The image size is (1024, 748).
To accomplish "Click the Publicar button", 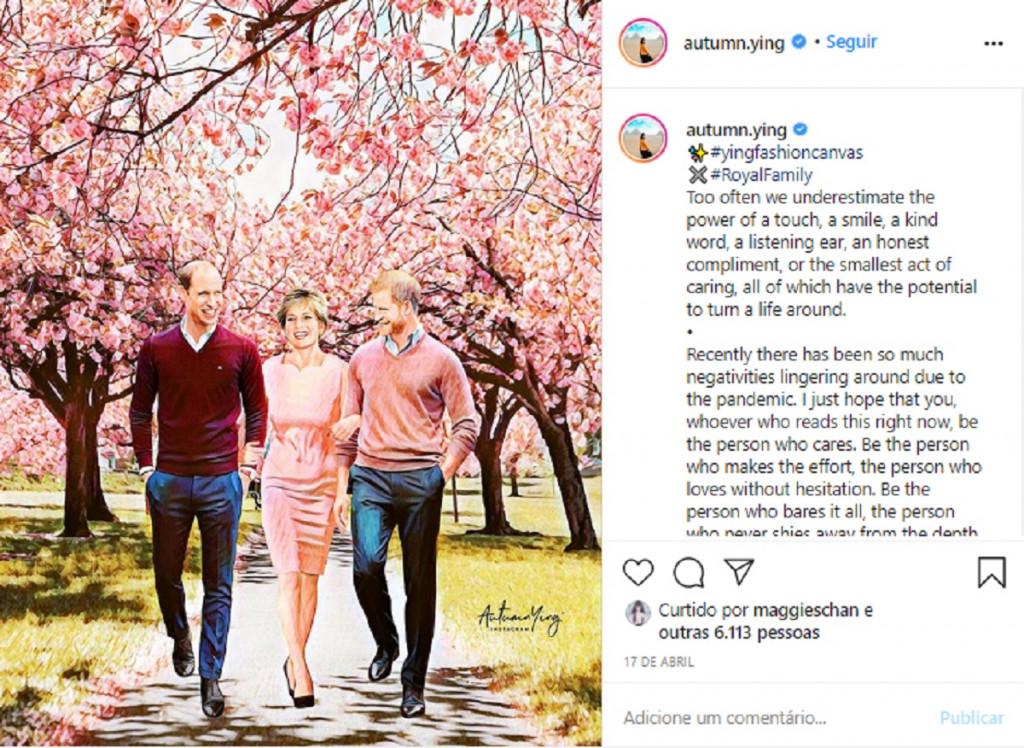I will [x=972, y=718].
